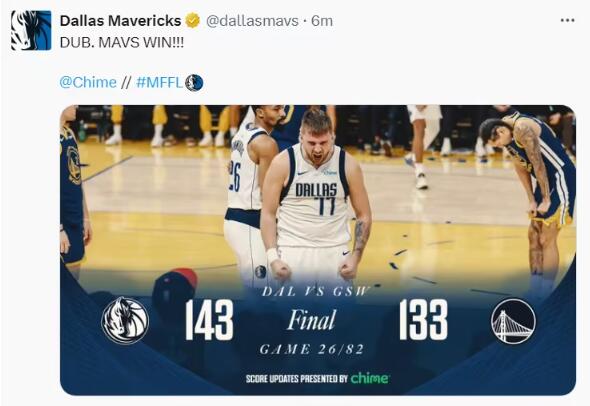The image size is (590, 406).
Task: Open the @dallasmavs handle link
Action: point(252,21)
